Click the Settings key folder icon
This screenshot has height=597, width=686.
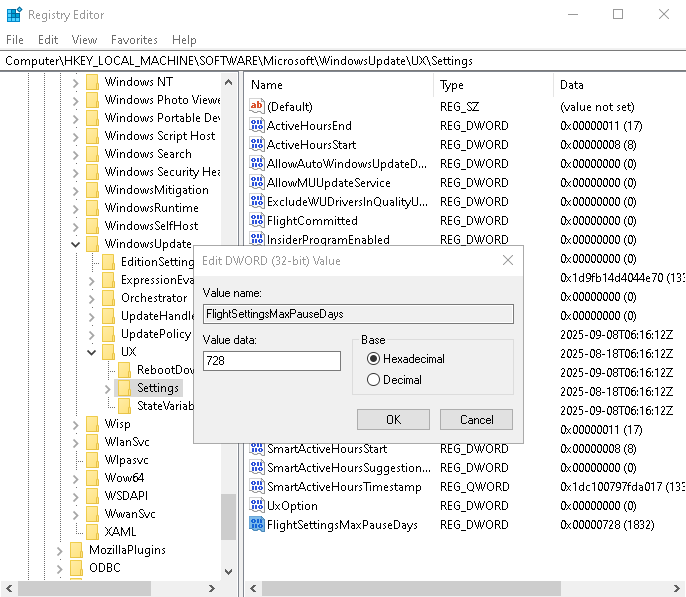(125, 388)
